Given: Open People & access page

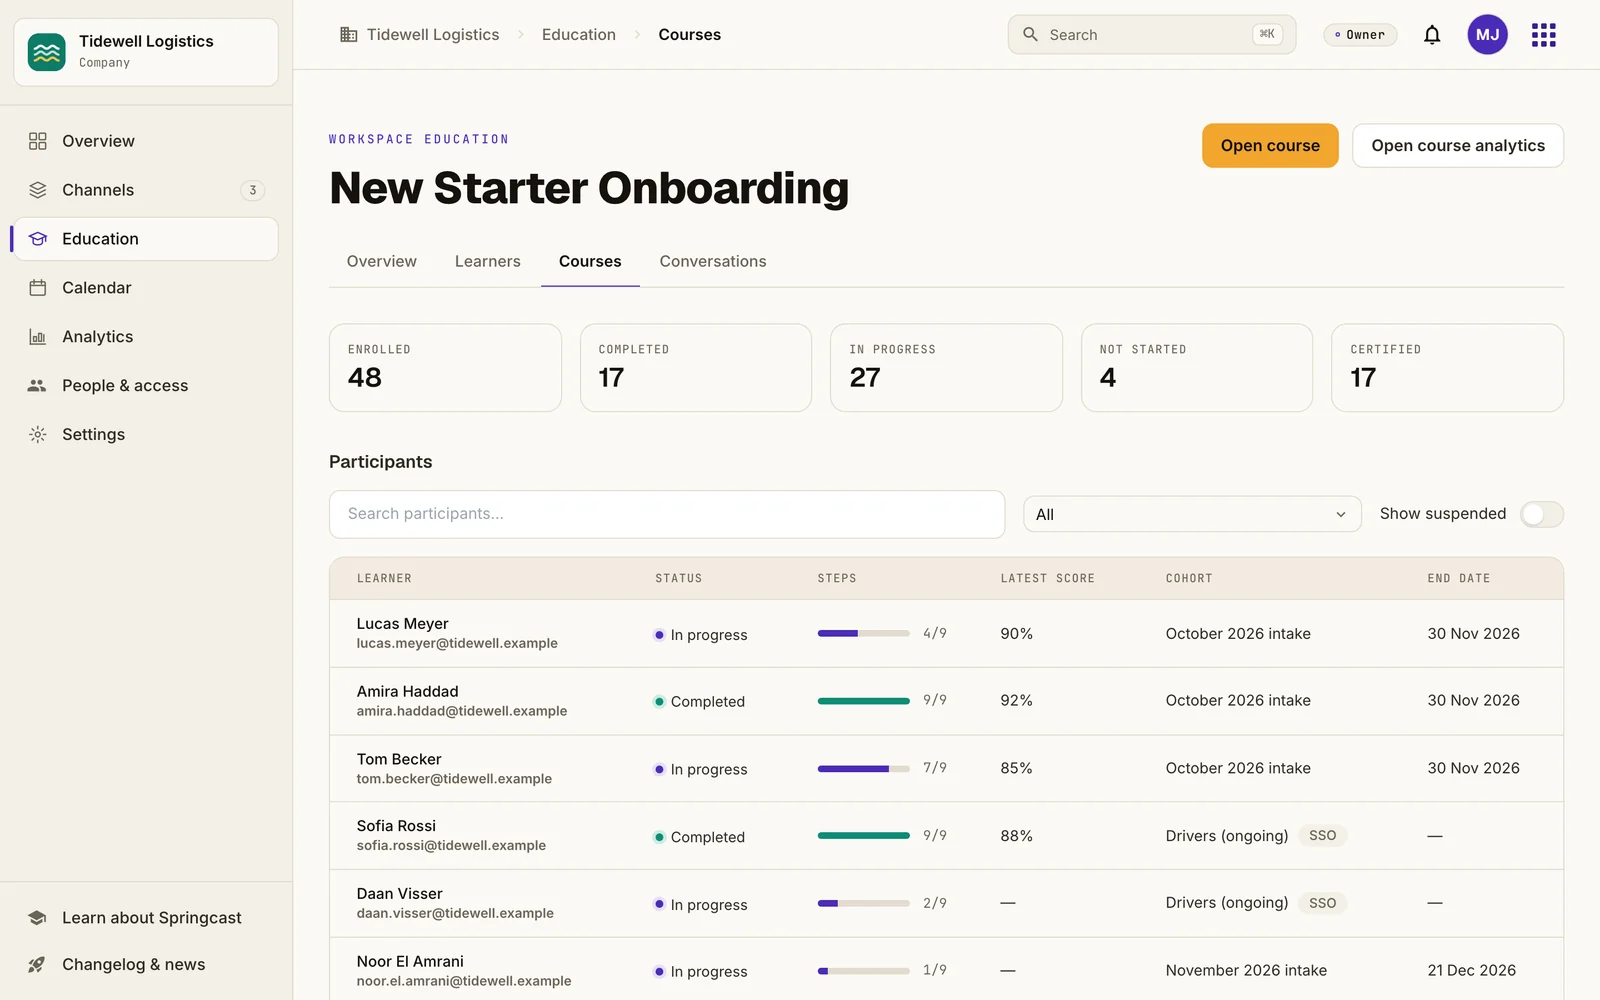Looking at the screenshot, I should (146, 386).
